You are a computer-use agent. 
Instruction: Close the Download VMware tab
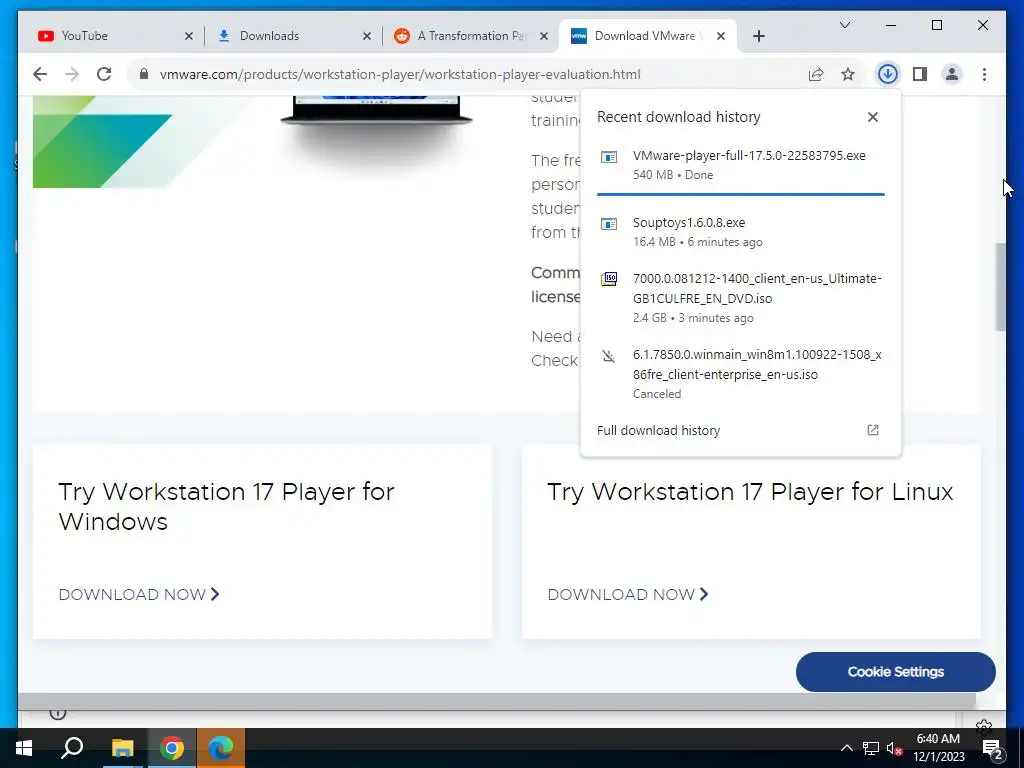720,37
